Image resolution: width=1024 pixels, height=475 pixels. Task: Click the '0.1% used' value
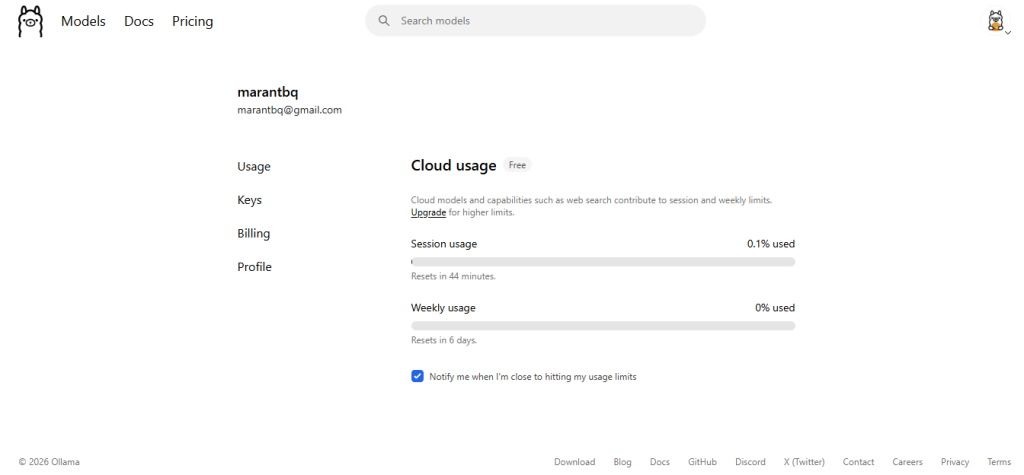pyautogui.click(x=771, y=244)
